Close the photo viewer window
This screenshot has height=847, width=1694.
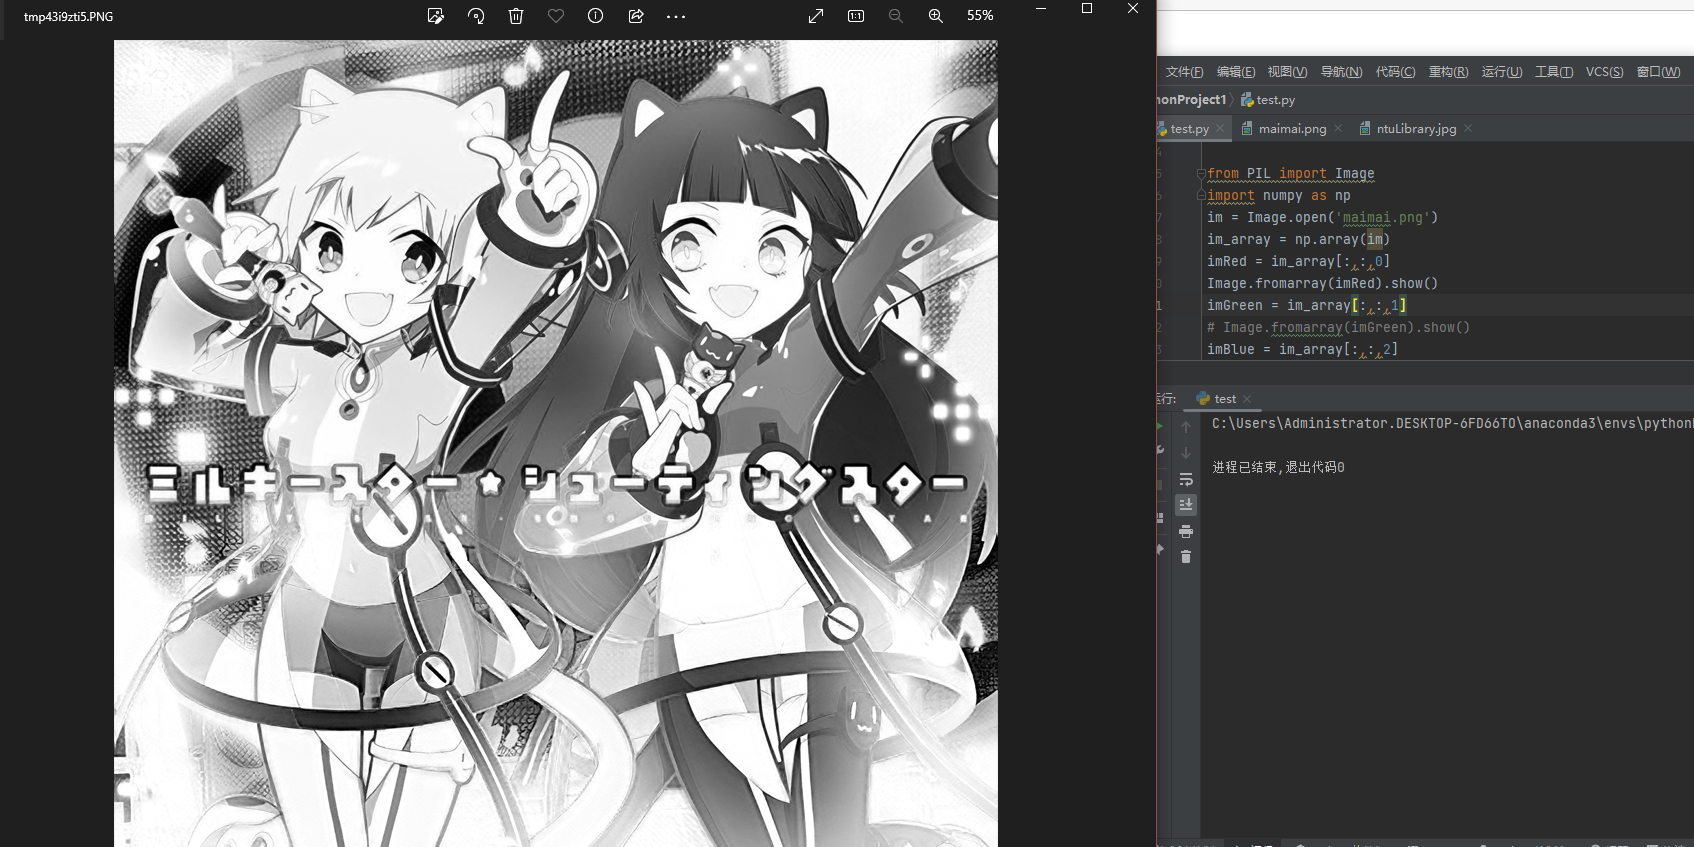pos(1133,8)
